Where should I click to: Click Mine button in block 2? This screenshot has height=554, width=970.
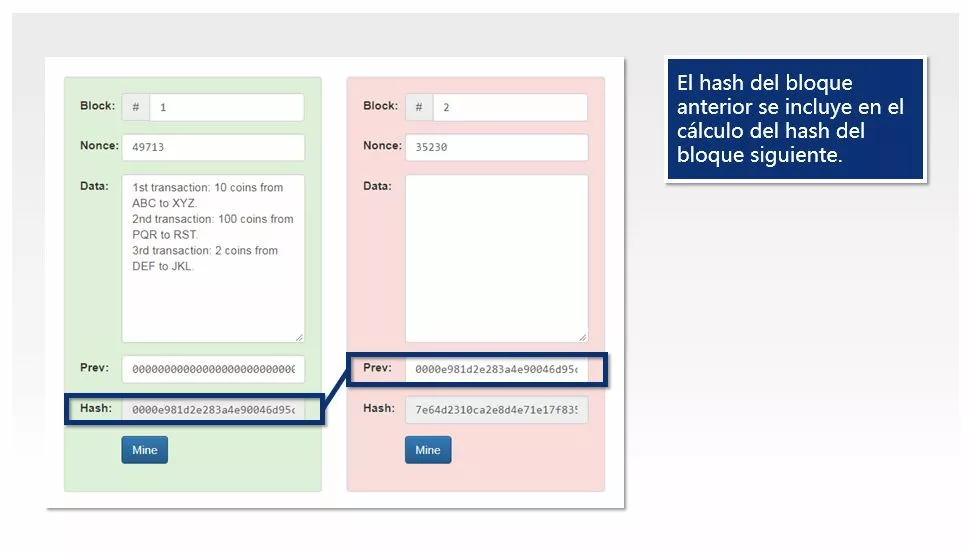pyautogui.click(x=427, y=450)
